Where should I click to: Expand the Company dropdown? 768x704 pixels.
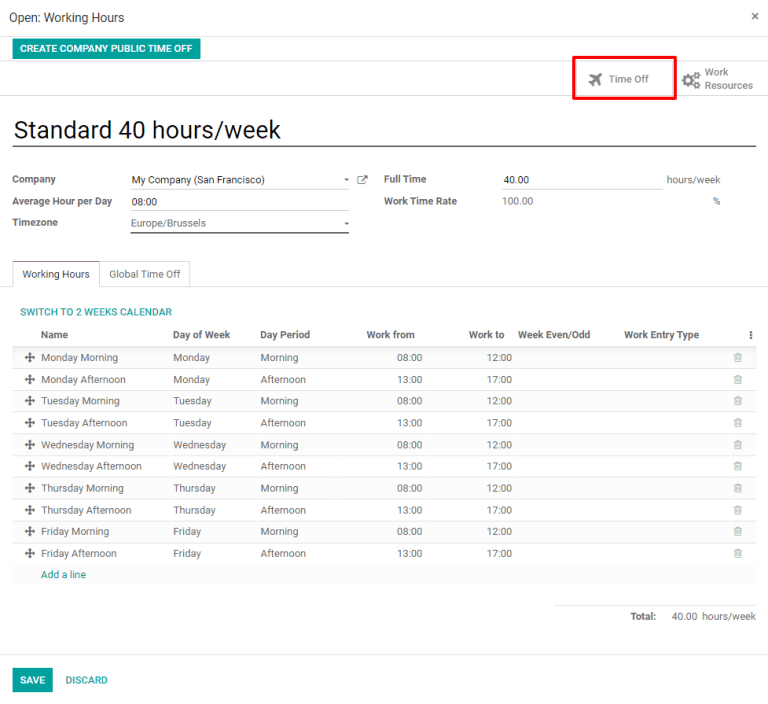tap(346, 180)
